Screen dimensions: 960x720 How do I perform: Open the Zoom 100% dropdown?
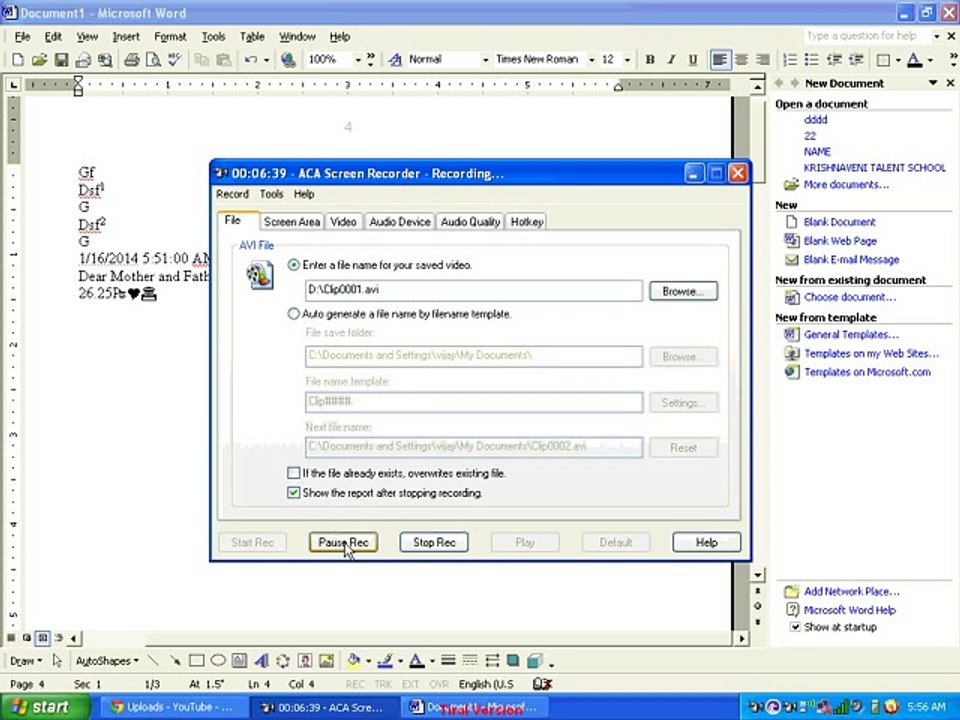pyautogui.click(x=358, y=59)
